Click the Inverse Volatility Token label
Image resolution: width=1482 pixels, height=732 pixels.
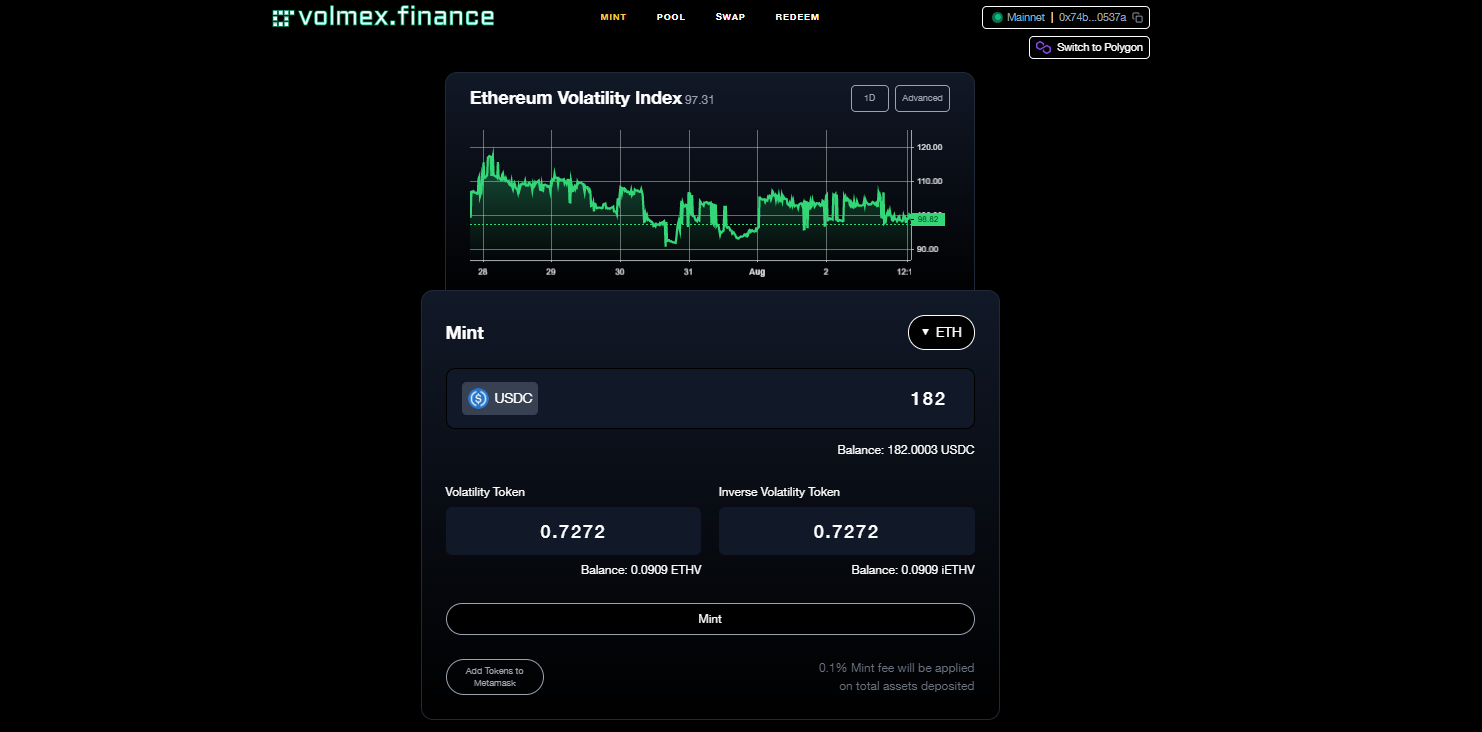(779, 492)
